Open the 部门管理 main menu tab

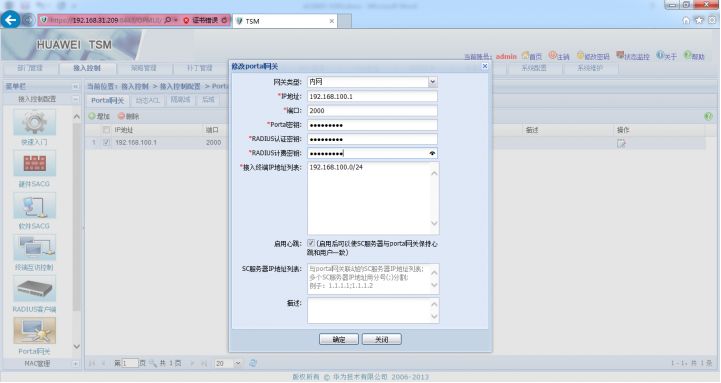[x=30, y=68]
